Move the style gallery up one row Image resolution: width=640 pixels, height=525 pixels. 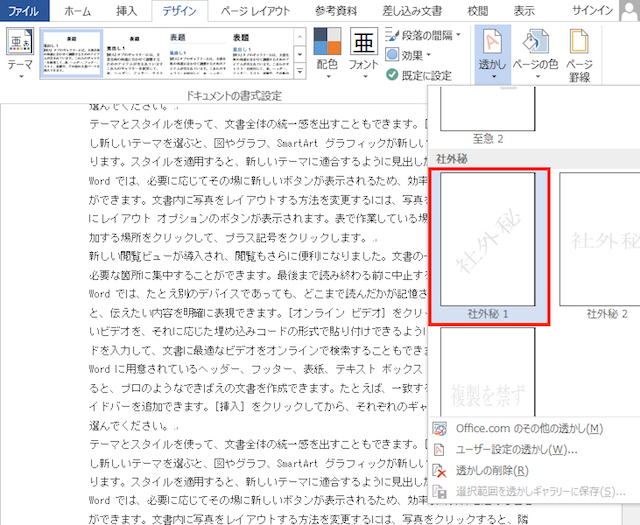tap(300, 36)
